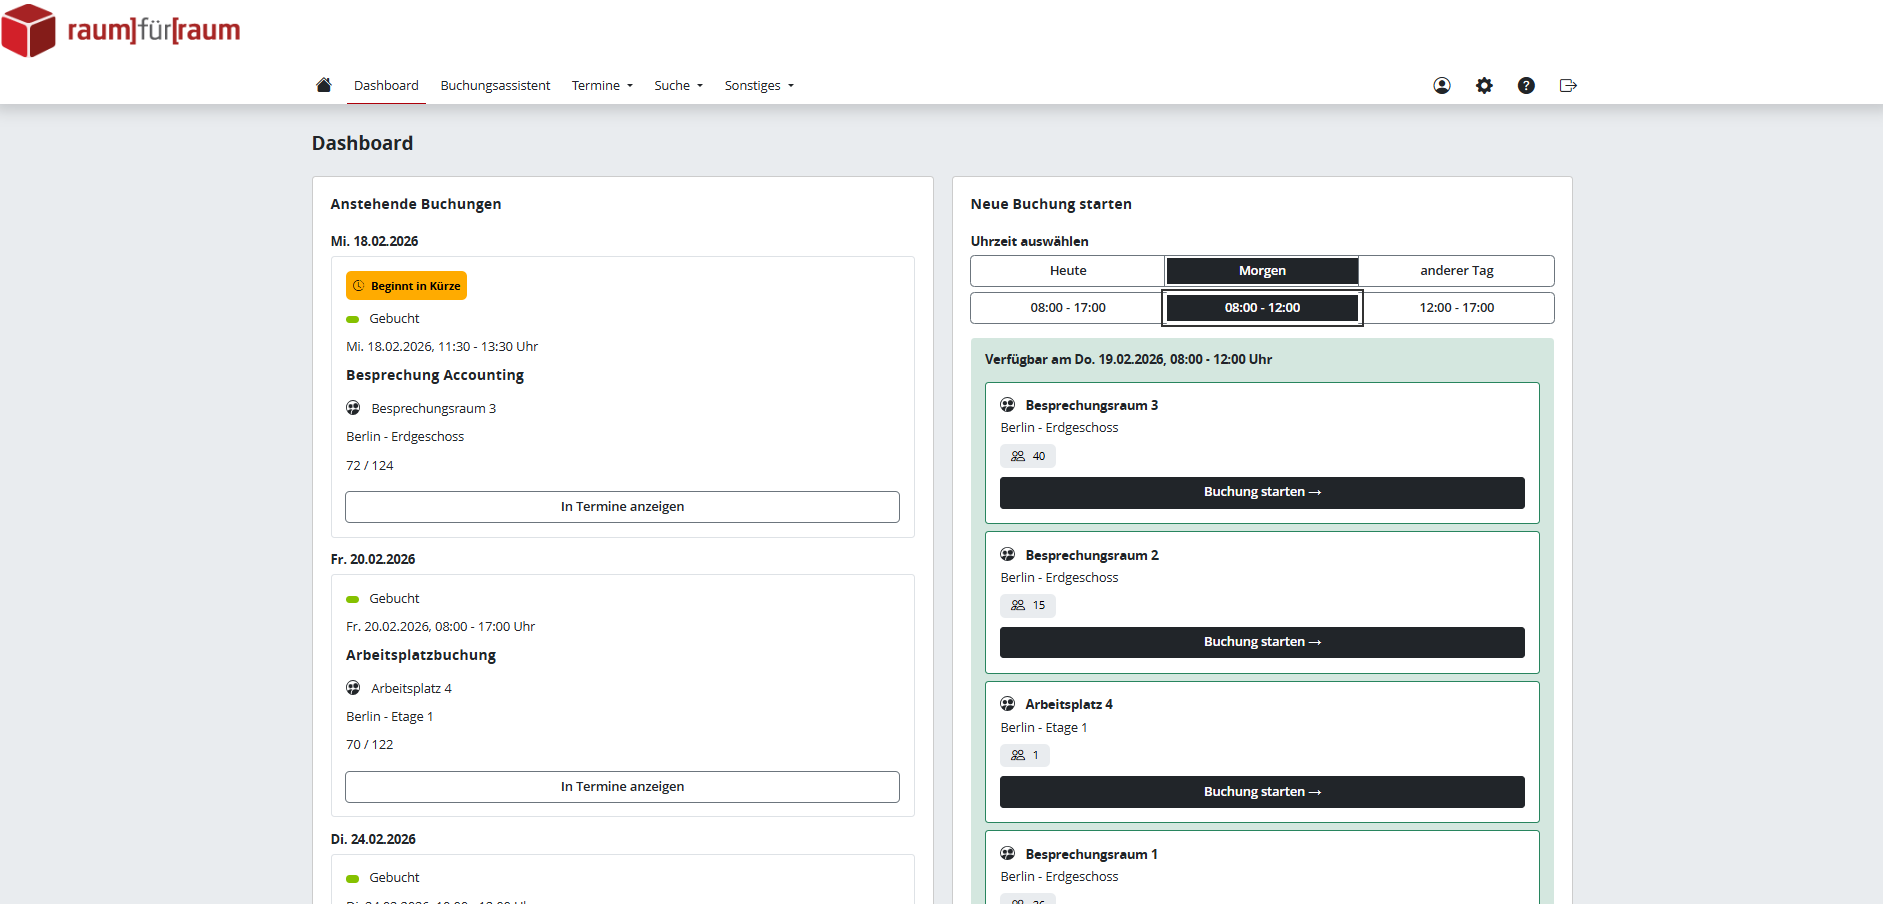Select Morgen day option
Image resolution: width=1883 pixels, height=904 pixels.
[1262, 271]
